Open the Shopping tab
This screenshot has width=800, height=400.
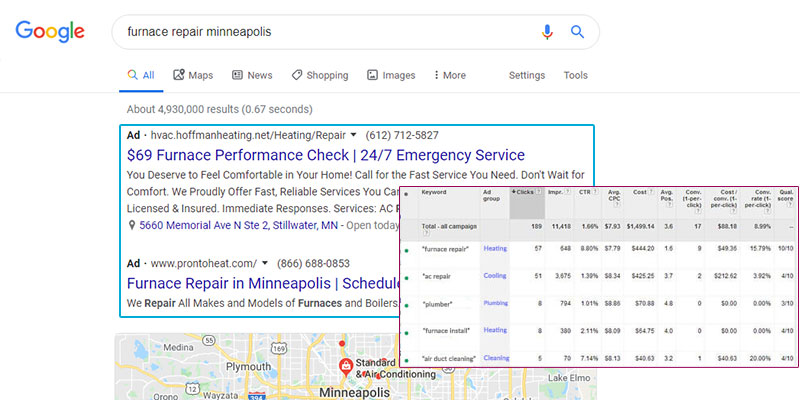pyautogui.click(x=320, y=76)
